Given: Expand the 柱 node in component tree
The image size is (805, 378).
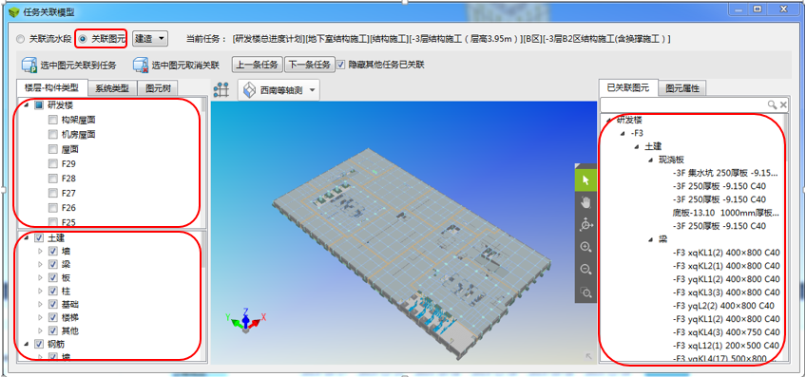Looking at the screenshot, I should click(x=41, y=291).
